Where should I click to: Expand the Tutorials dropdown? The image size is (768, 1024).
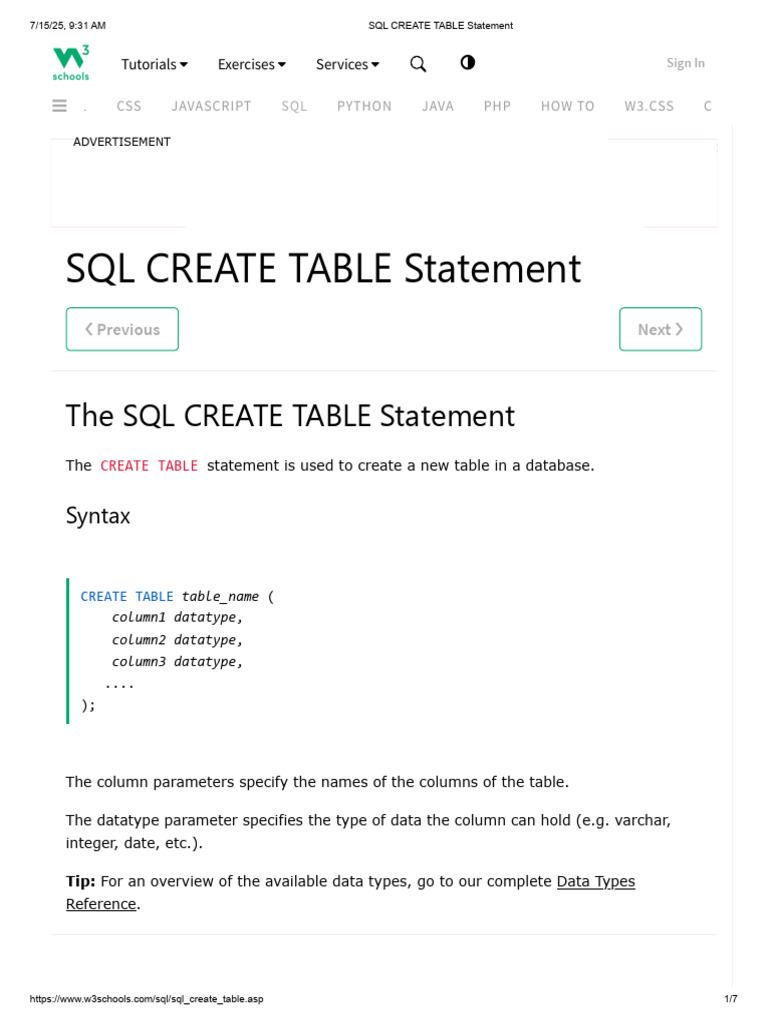tap(154, 64)
